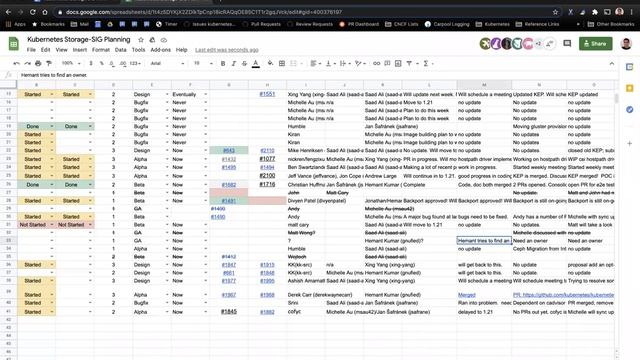The width and height of the screenshot is (640, 360).
Task: Insert chart using toolbar icon
Action: 398,63
